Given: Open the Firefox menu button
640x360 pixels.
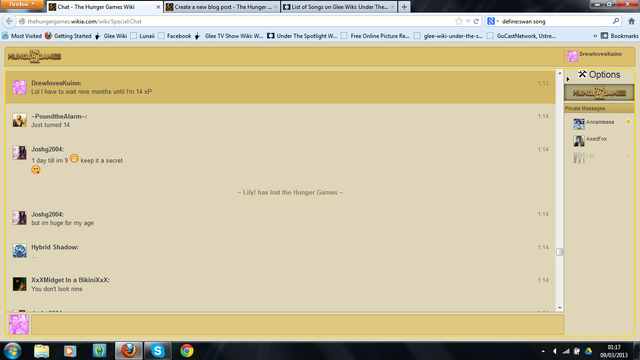Looking at the screenshot, I should tap(21, 4).
